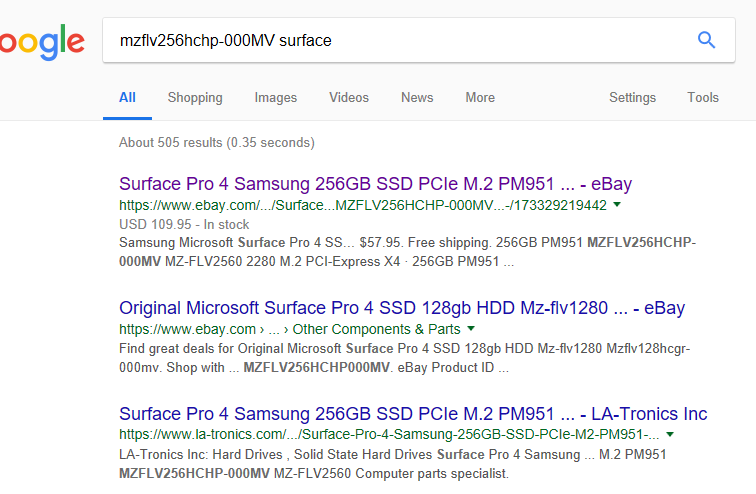
Task: Expand dropdown arrow beside ebay.com 173329219442 URL
Action: [x=617, y=205]
